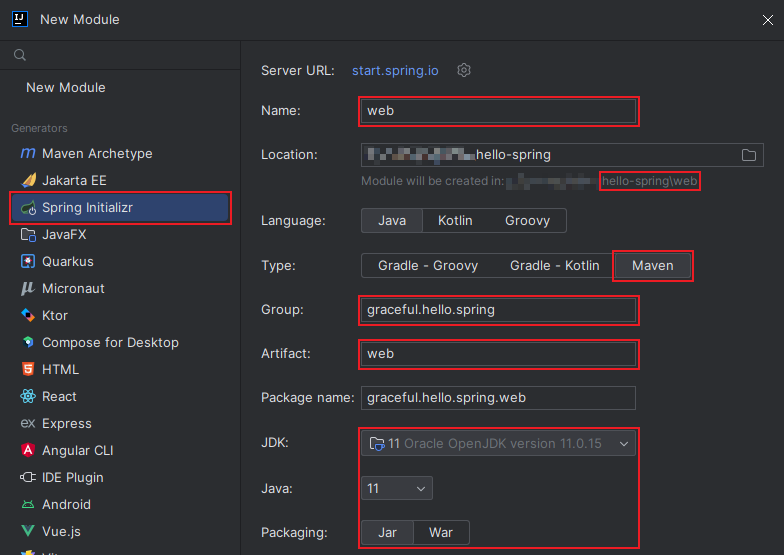Click the Vue.js icon
The height and width of the screenshot is (555, 784).
coord(28,531)
